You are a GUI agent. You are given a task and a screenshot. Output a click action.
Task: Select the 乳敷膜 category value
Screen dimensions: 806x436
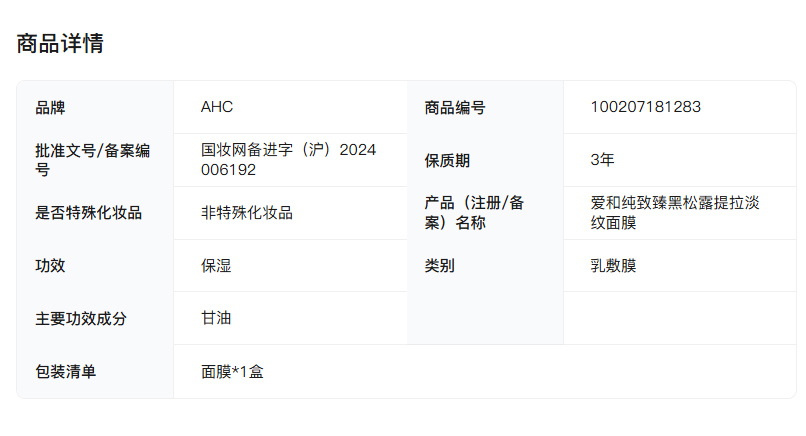614,266
